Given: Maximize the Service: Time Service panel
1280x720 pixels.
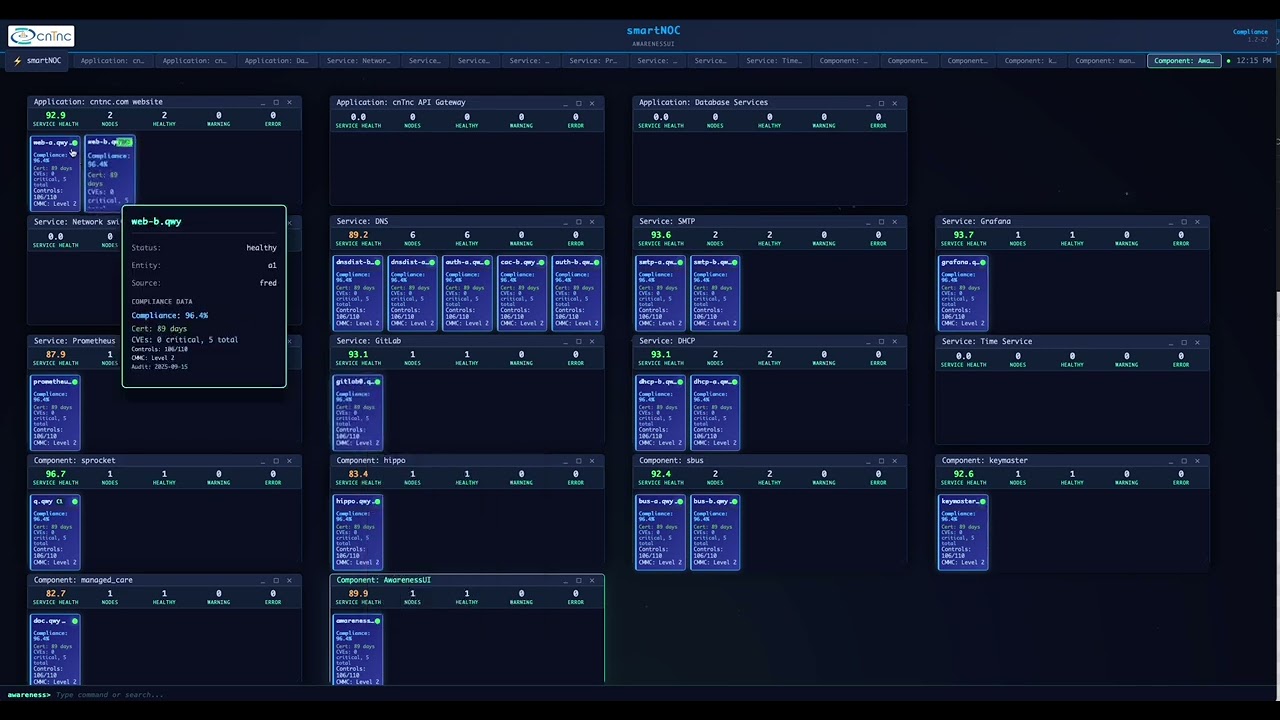Looking at the screenshot, I should pos(1184,341).
